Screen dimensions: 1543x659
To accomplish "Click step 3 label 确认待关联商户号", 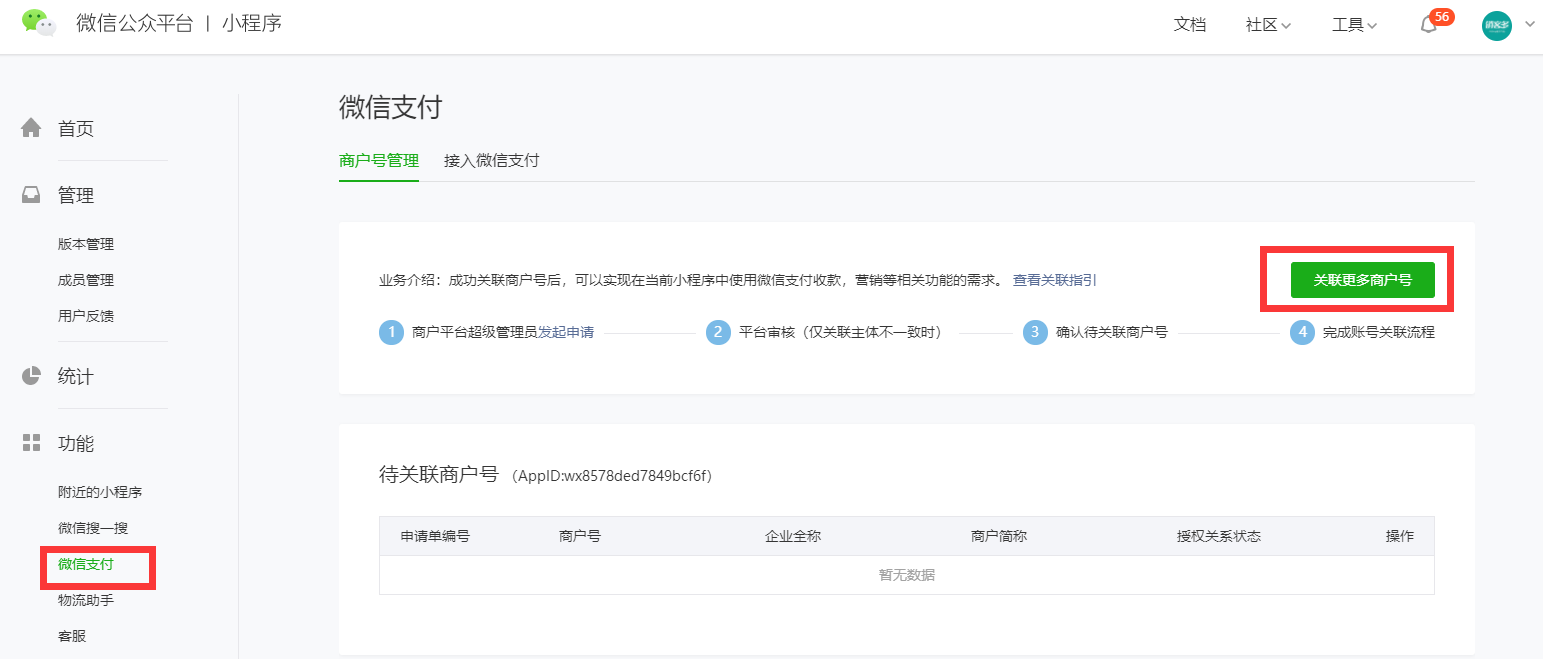I will click(x=1112, y=332).
